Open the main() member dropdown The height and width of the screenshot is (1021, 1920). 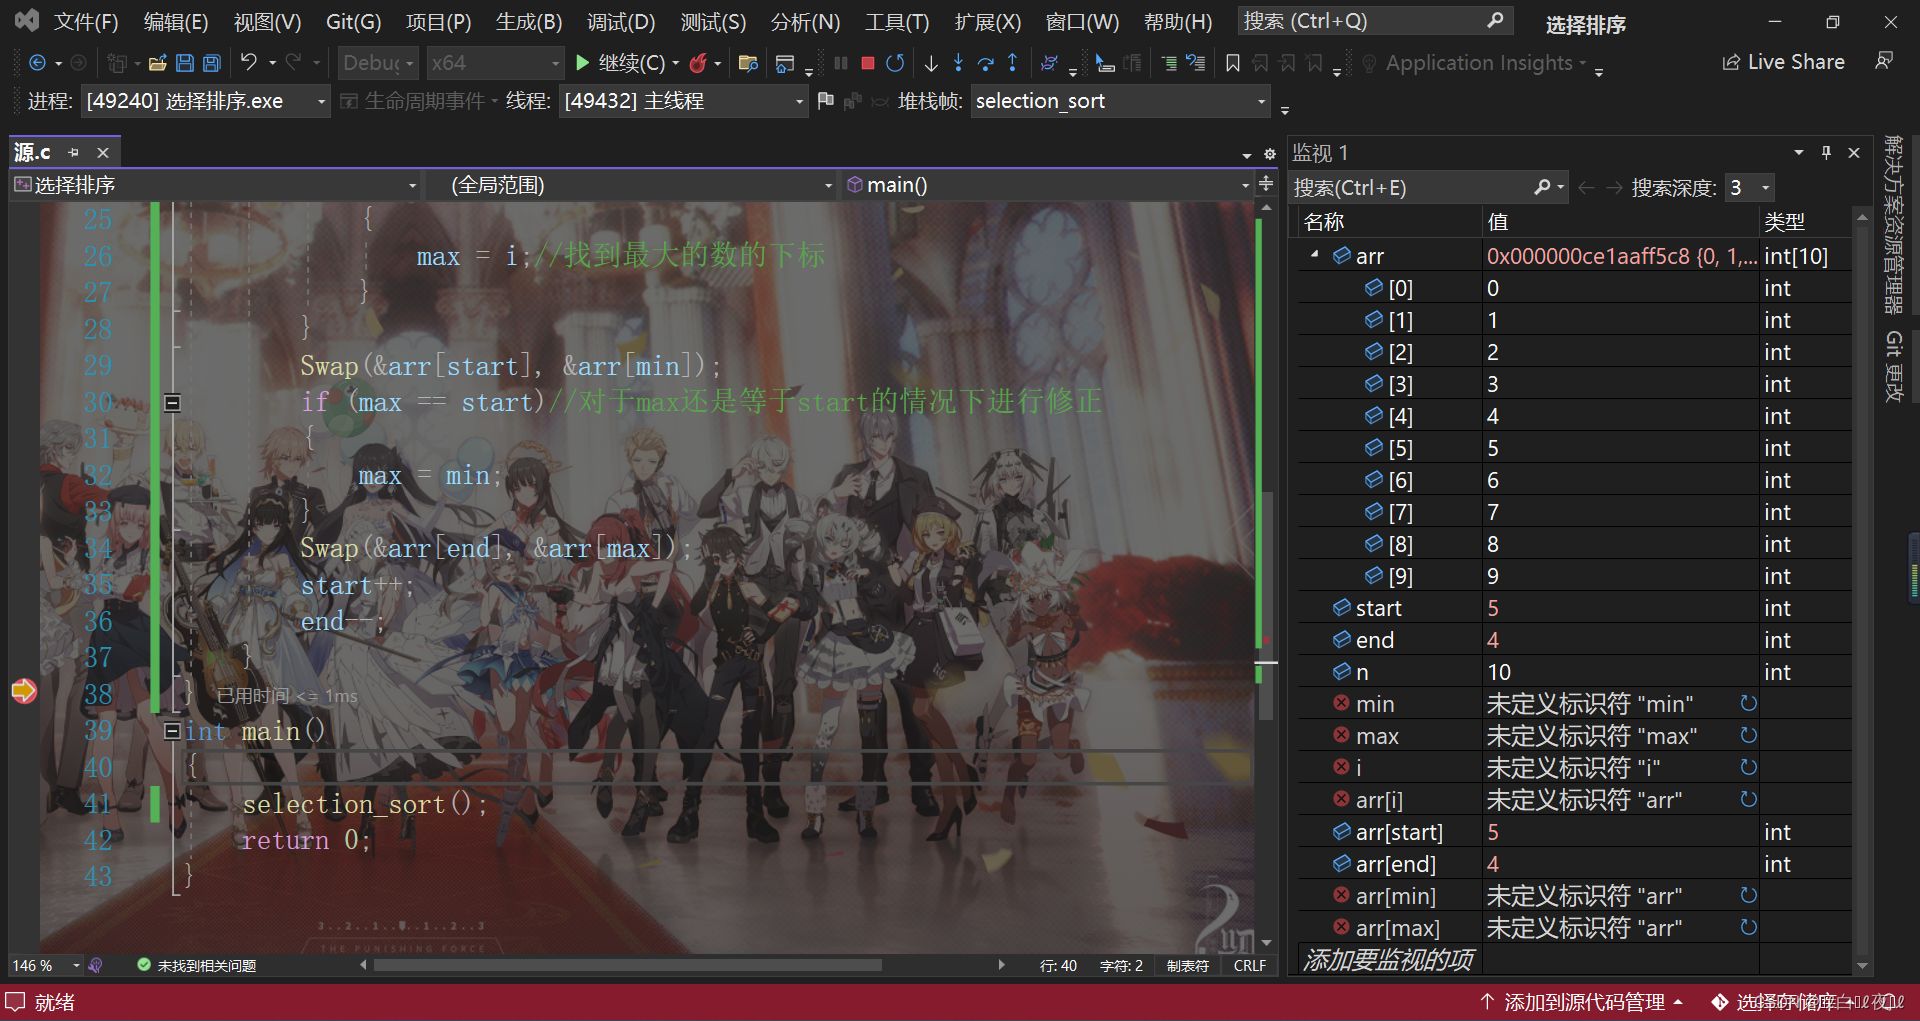[x=1047, y=185]
